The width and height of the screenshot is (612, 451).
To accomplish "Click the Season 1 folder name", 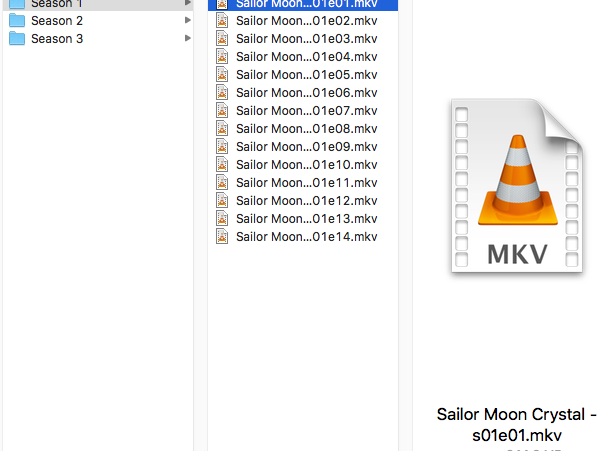I will 57,4.
